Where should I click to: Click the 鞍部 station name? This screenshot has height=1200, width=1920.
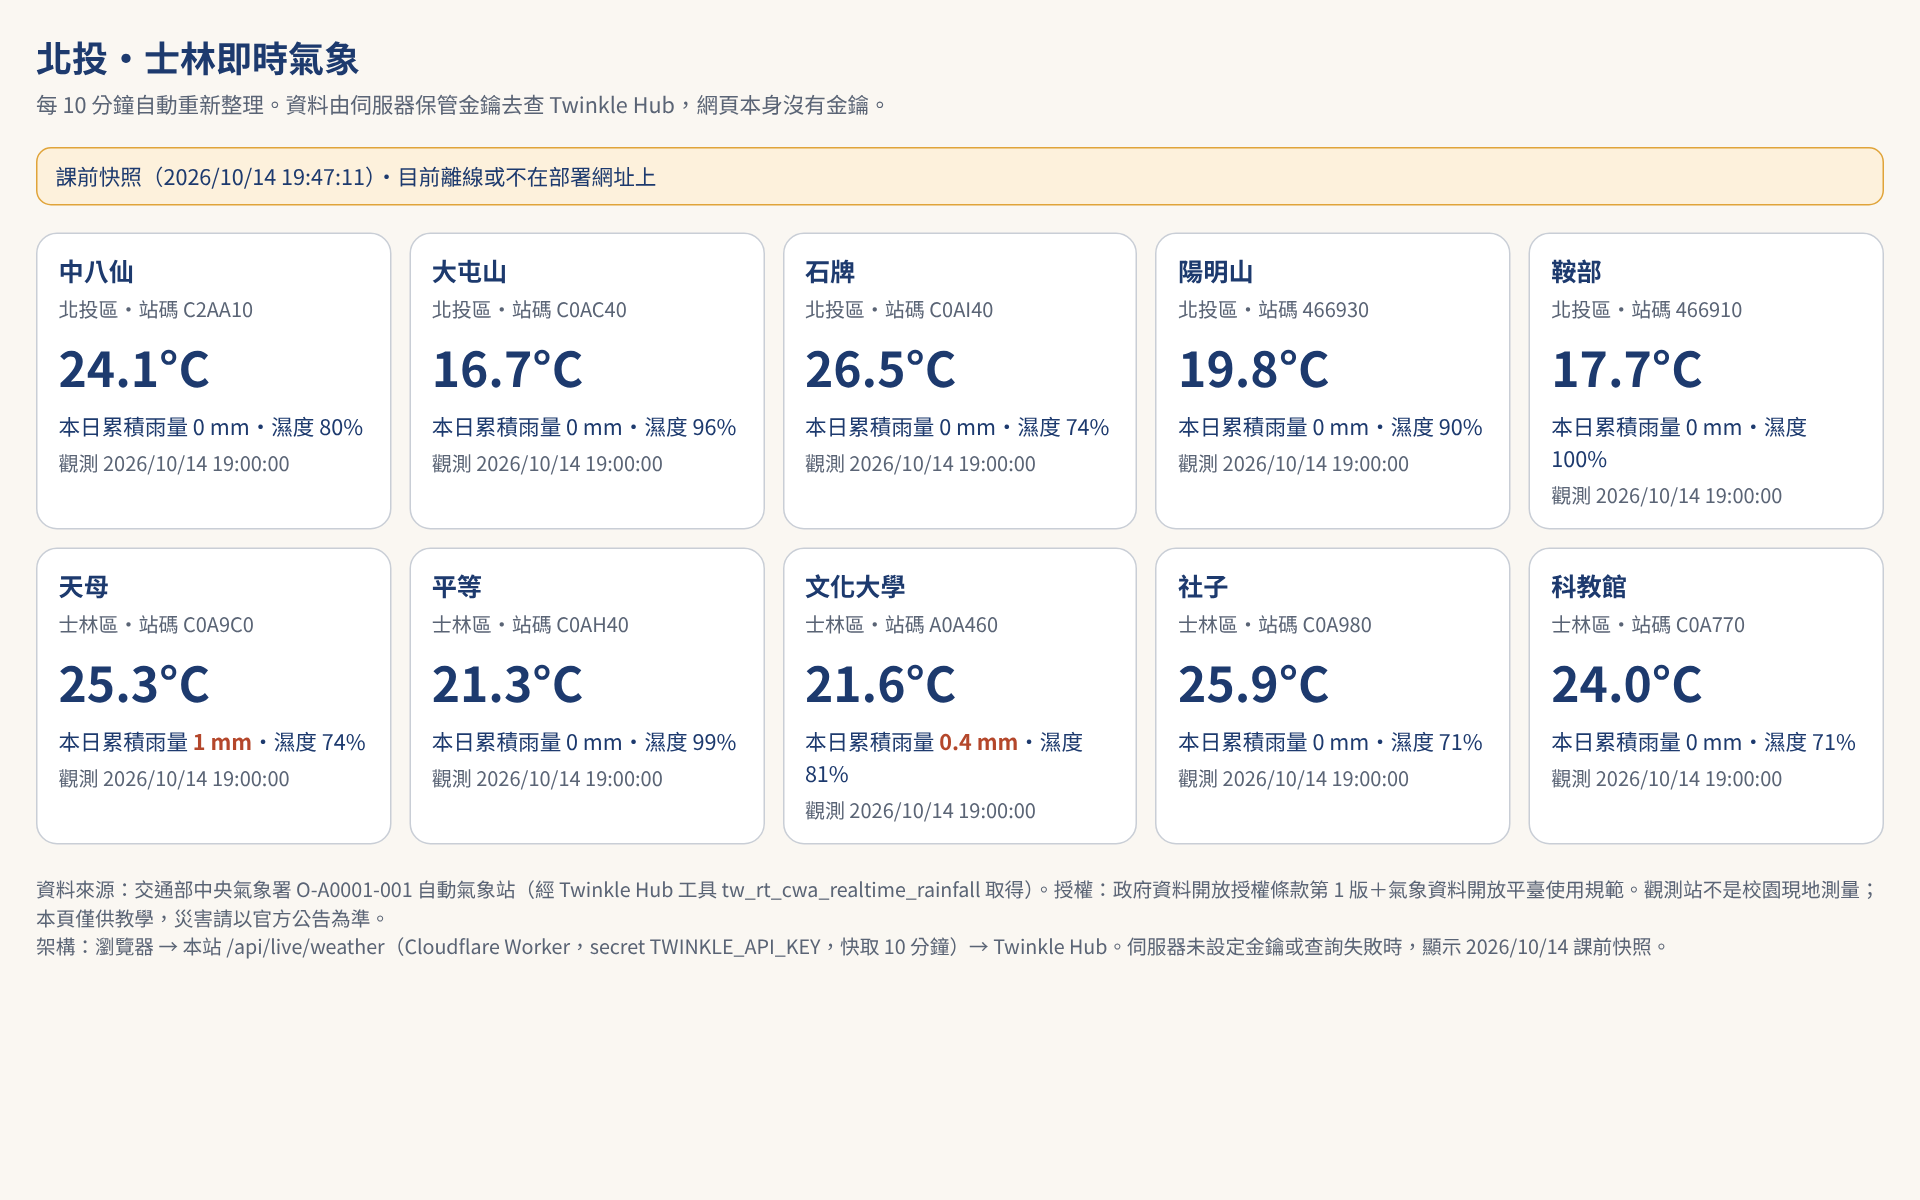coord(1576,272)
